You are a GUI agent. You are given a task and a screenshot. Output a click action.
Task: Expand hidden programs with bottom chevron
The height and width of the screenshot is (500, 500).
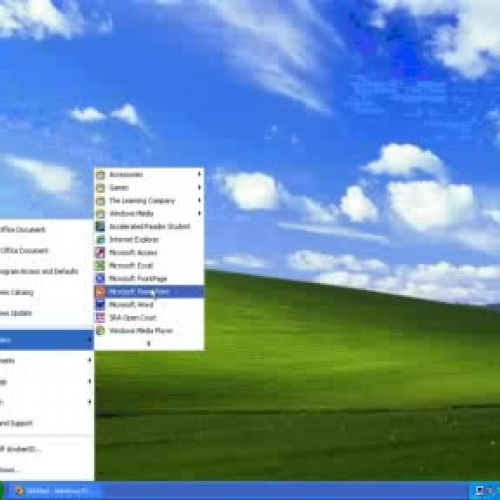pos(149,343)
